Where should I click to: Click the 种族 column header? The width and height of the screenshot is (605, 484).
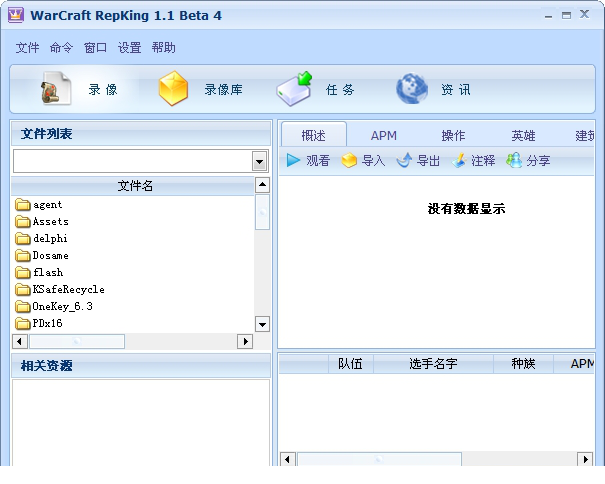[523, 363]
